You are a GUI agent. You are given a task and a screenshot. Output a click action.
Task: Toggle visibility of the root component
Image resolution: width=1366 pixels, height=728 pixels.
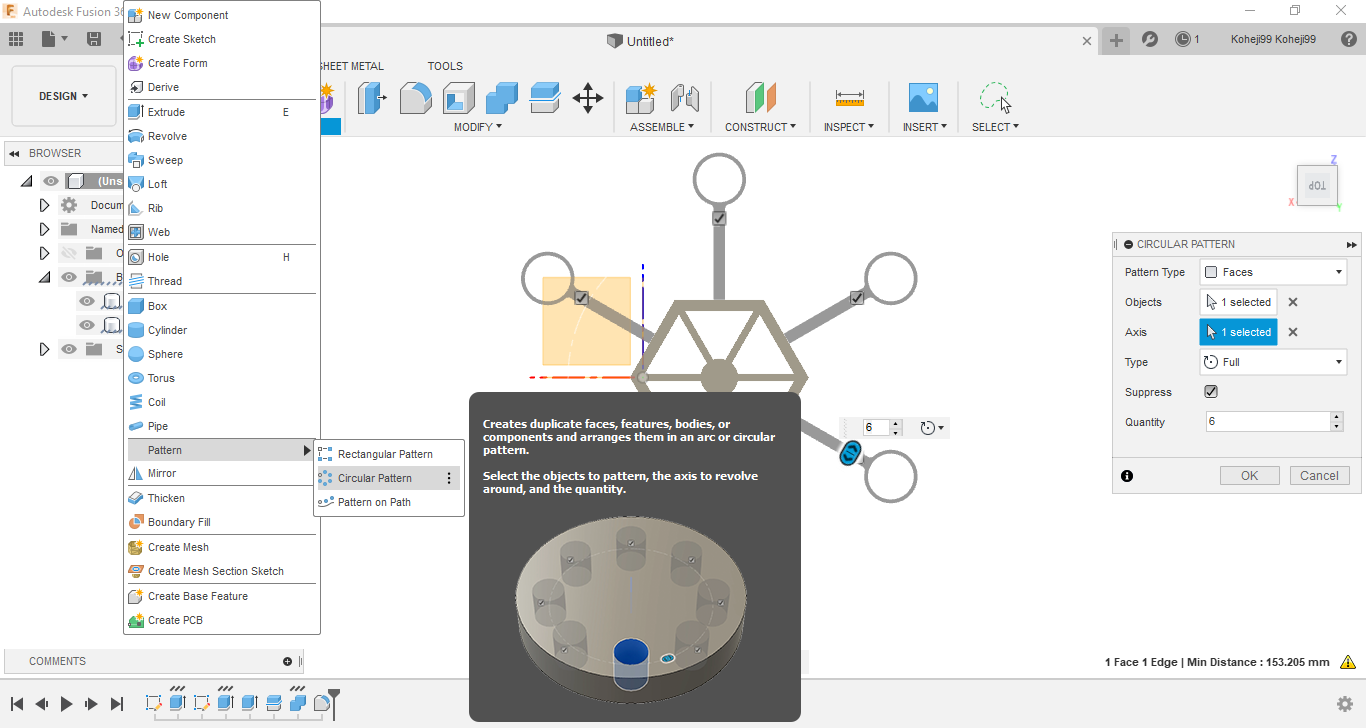pyautogui.click(x=51, y=181)
